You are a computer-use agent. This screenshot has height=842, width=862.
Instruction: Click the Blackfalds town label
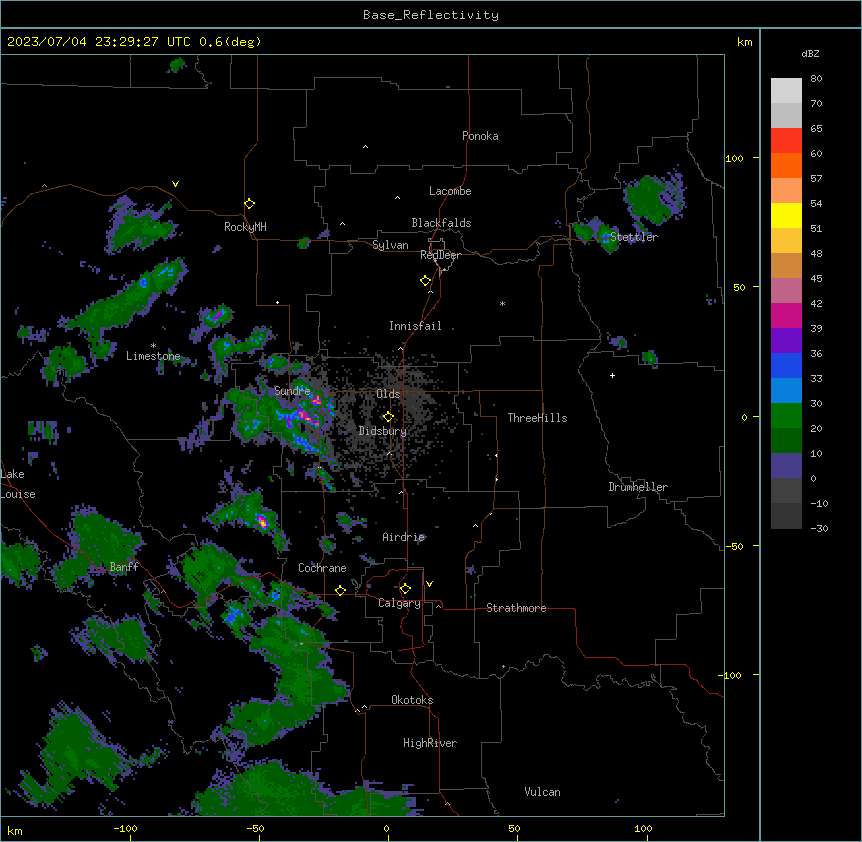click(x=441, y=223)
